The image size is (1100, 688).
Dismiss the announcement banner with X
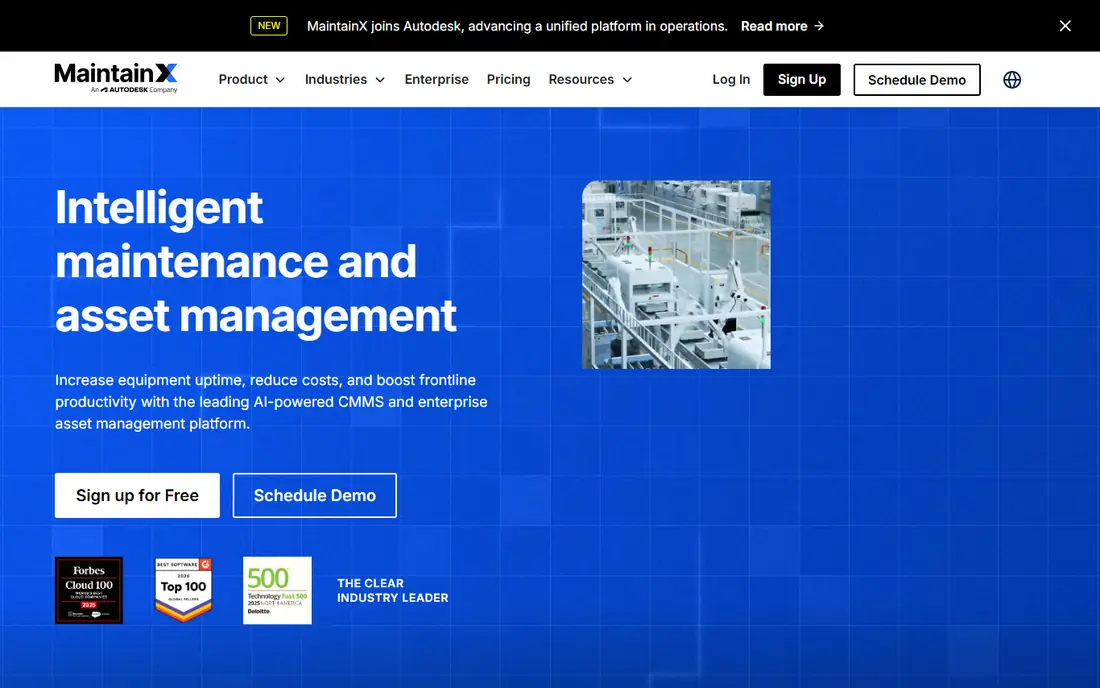(1065, 26)
